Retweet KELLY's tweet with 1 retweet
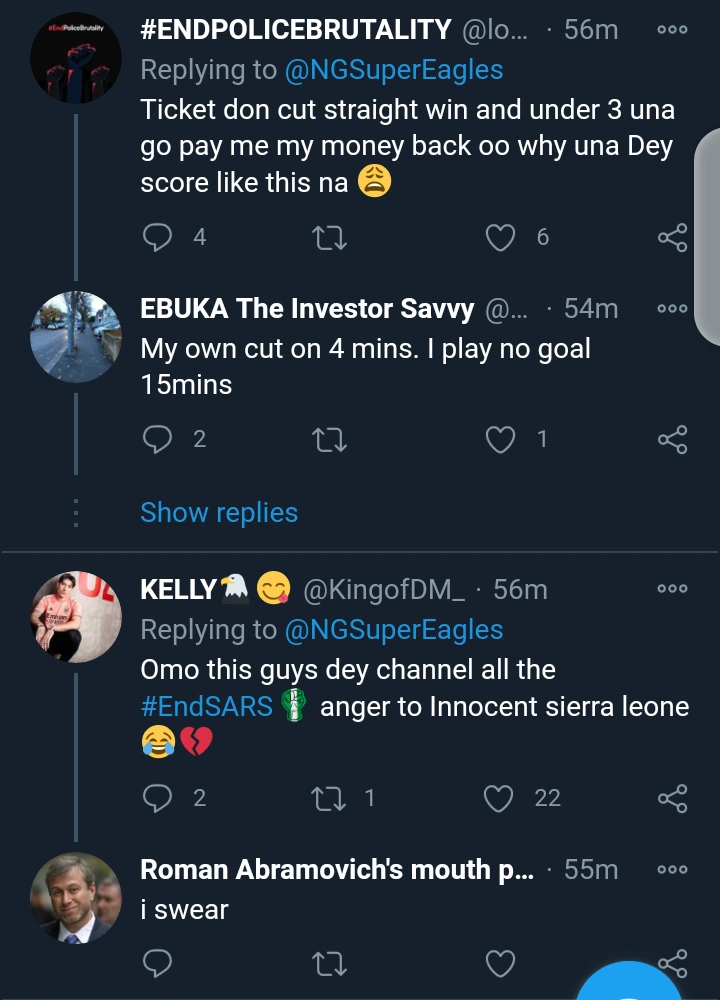 [327, 797]
